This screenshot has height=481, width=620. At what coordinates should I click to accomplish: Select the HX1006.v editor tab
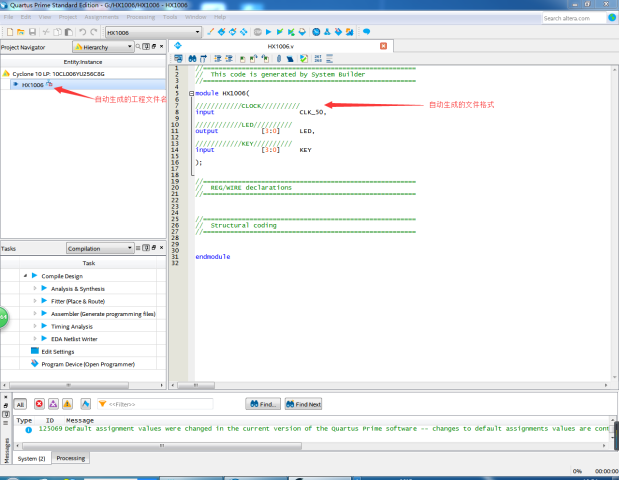280,46
